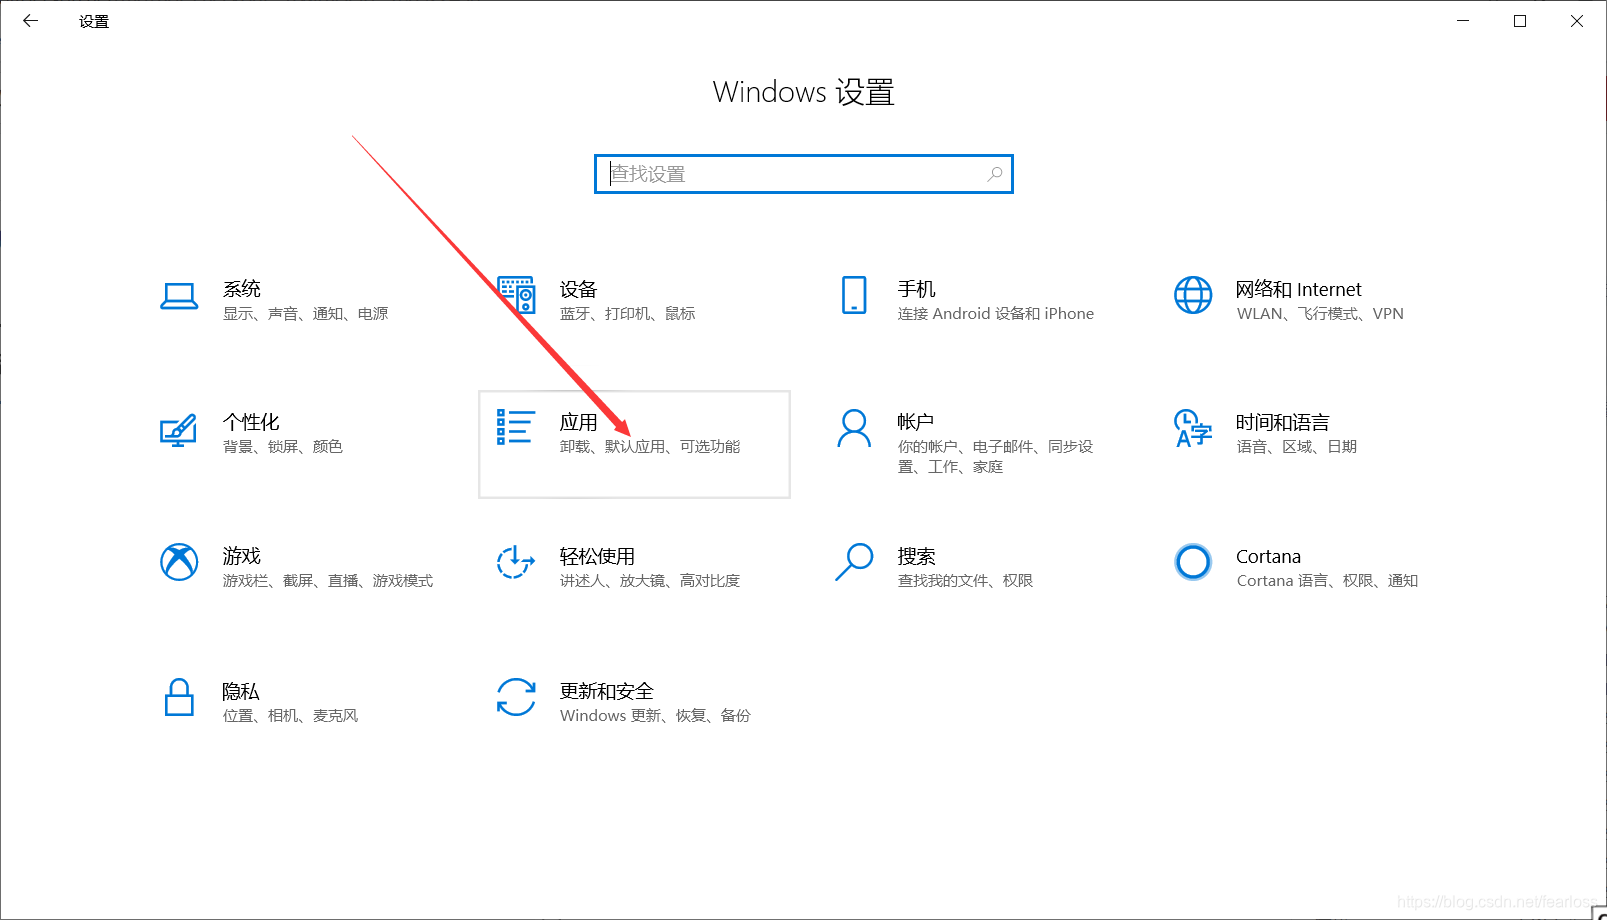Open 轻松使用 settings title
Image resolution: width=1607 pixels, height=920 pixels.
[x=597, y=556]
